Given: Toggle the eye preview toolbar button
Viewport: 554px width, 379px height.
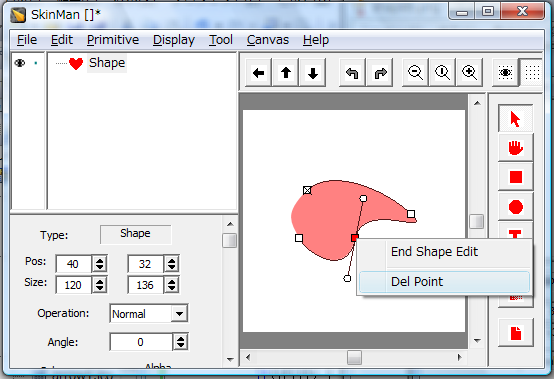Looking at the screenshot, I should point(506,73).
